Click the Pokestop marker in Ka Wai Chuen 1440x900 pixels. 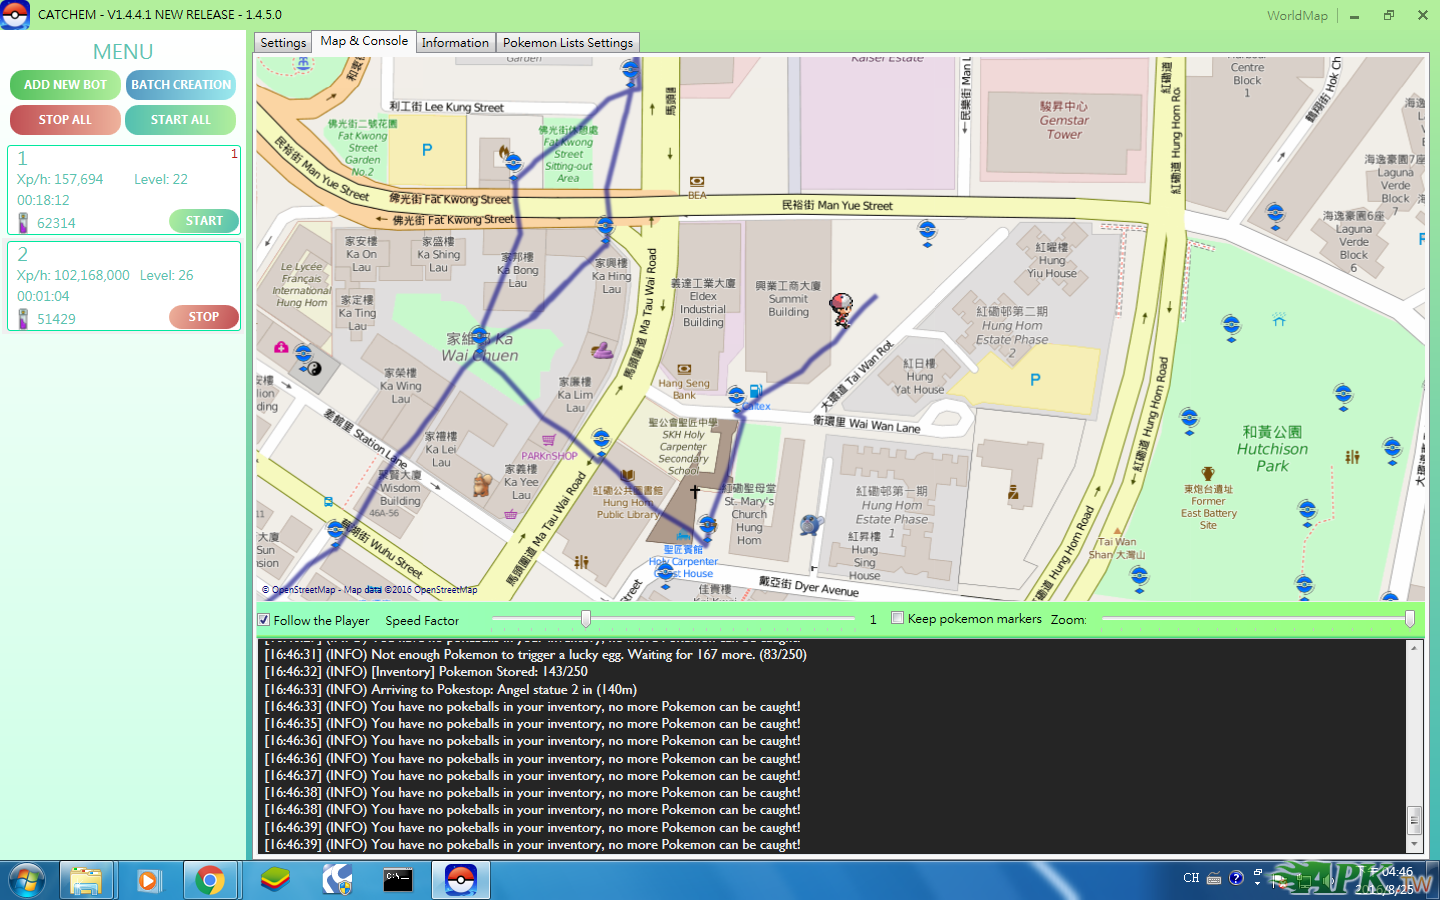(x=479, y=338)
